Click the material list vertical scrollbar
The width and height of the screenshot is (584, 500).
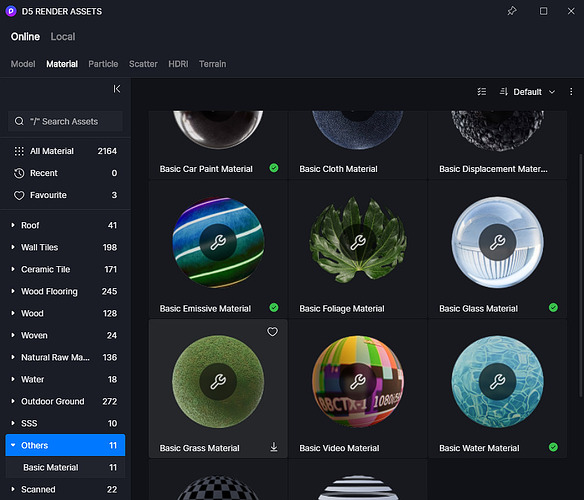tap(580, 276)
